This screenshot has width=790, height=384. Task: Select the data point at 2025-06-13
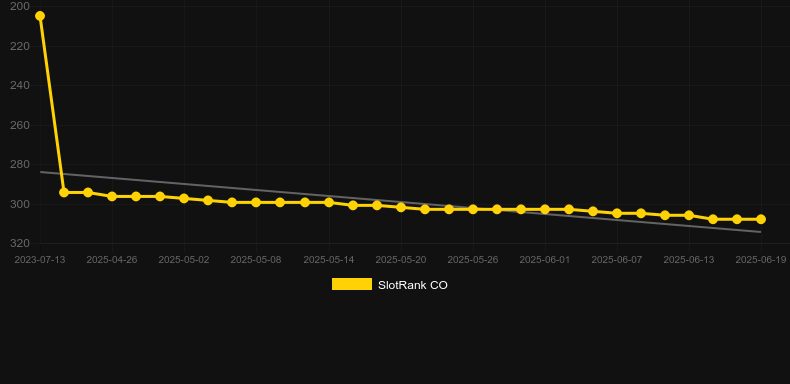point(689,215)
